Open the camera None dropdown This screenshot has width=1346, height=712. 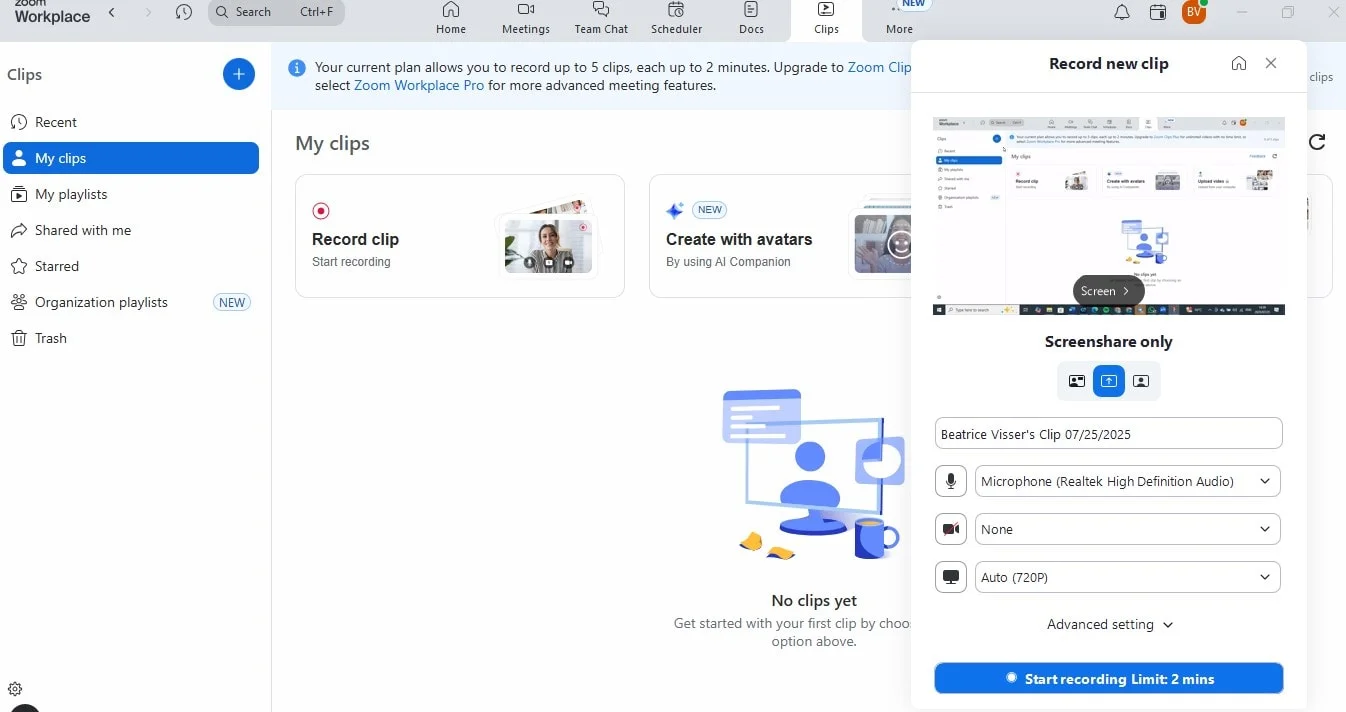[x=1128, y=529]
